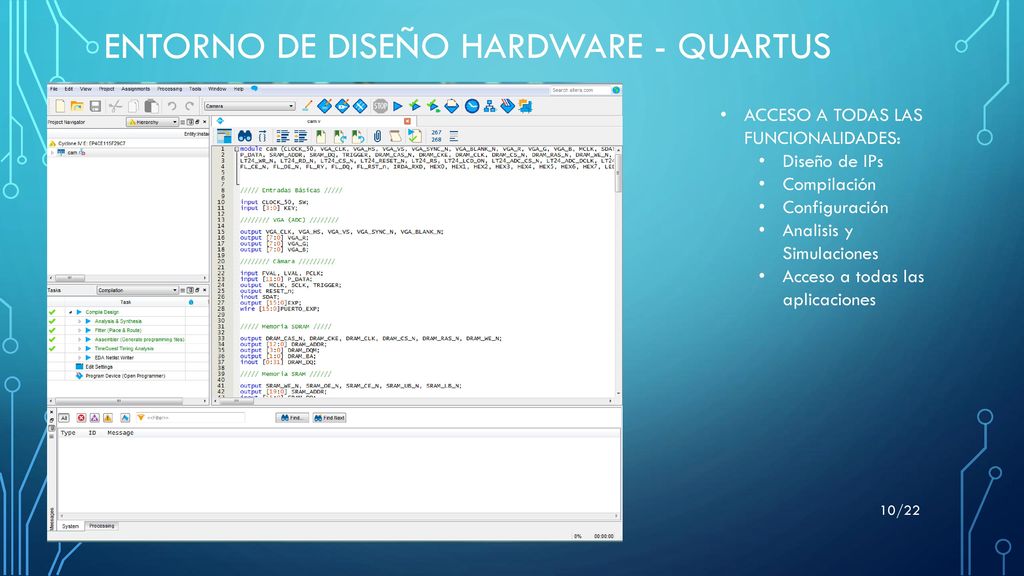Image resolution: width=1024 pixels, height=576 pixels.
Task: Click the Save icon in the toolbar
Action: (95, 106)
